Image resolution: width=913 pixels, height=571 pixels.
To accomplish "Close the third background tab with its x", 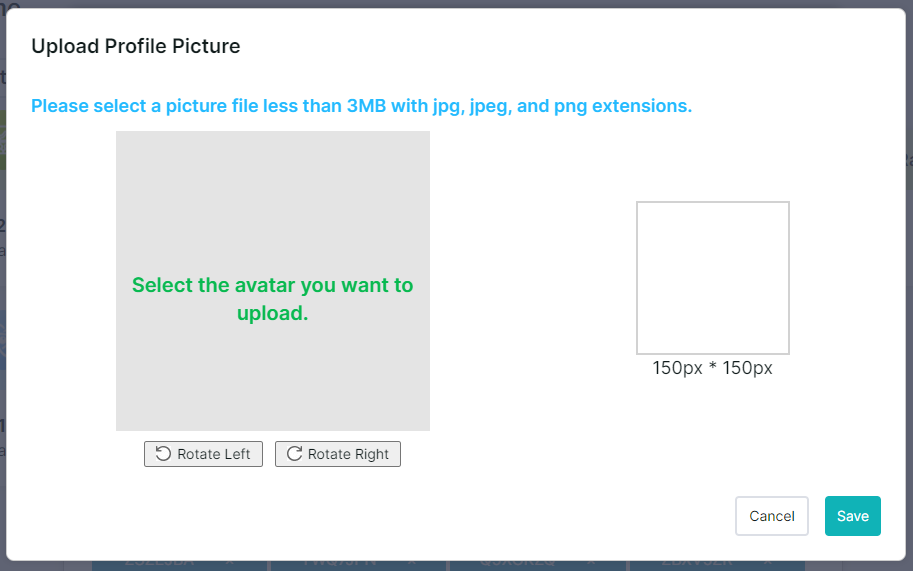I will tap(591, 563).
